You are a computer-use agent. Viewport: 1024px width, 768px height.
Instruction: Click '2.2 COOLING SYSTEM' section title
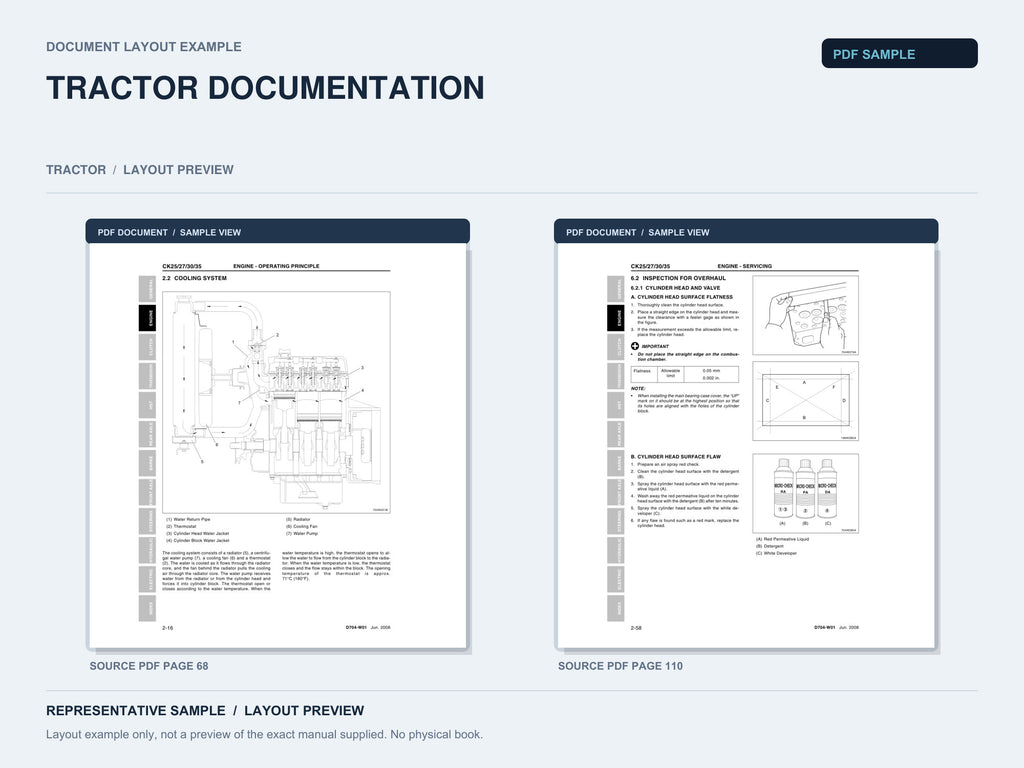point(195,278)
